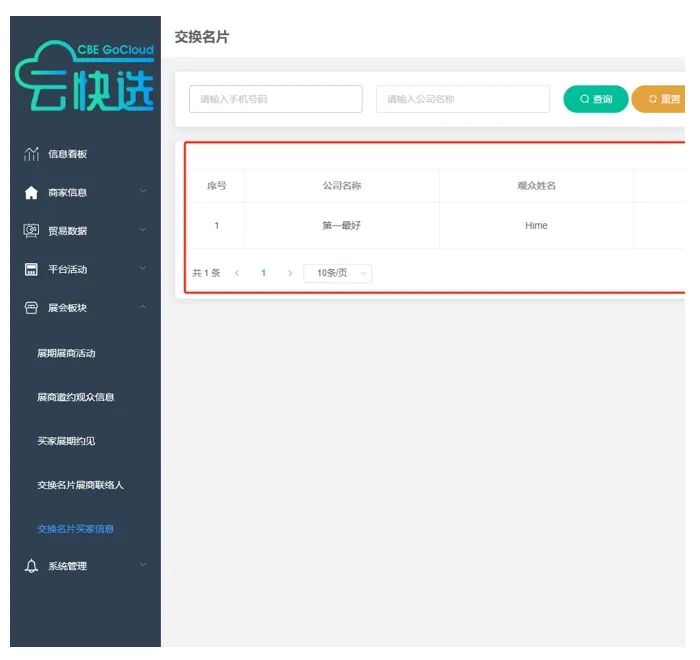The width and height of the screenshot is (700, 660).
Task: Click the 平台活动 sidebar icon
Action: point(31,269)
